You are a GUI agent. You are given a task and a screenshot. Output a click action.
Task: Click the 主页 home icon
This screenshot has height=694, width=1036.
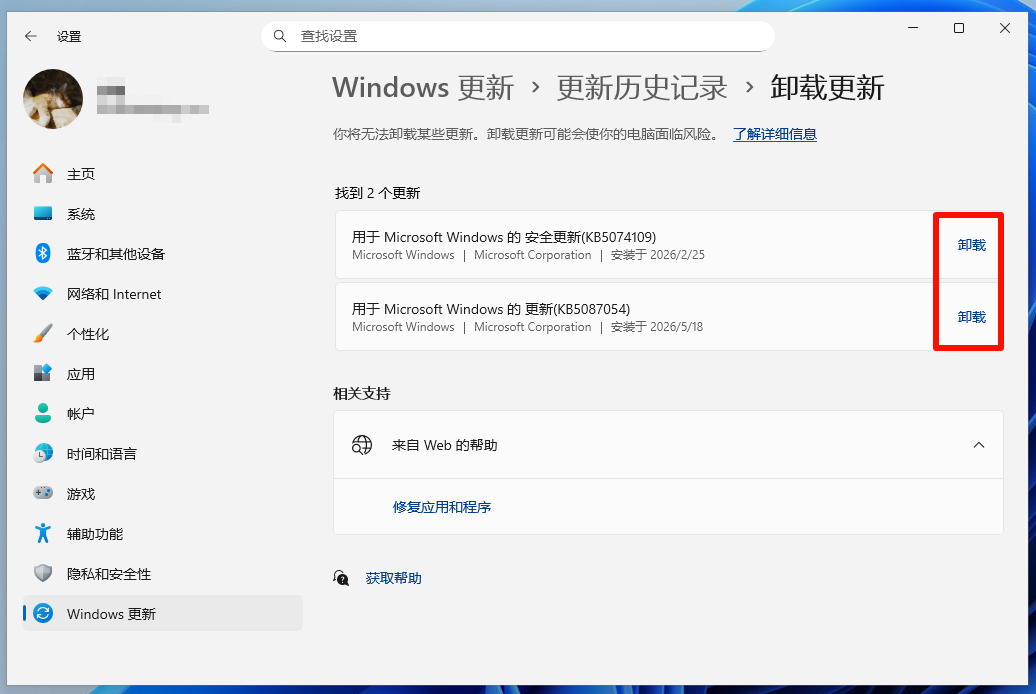point(43,174)
